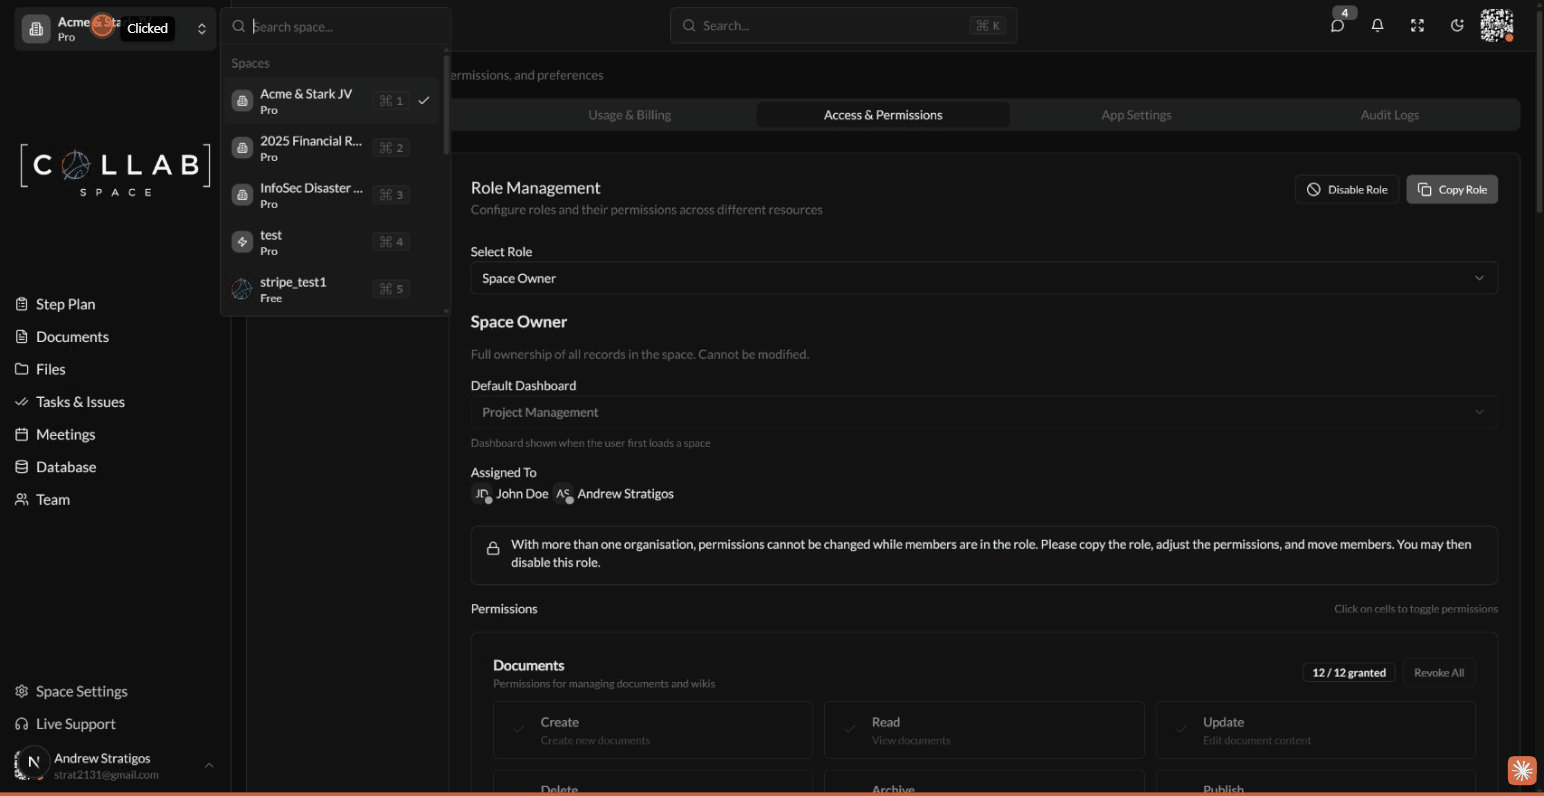Open the Audit Logs tab
The height and width of the screenshot is (796, 1544).
pyautogui.click(x=1389, y=114)
